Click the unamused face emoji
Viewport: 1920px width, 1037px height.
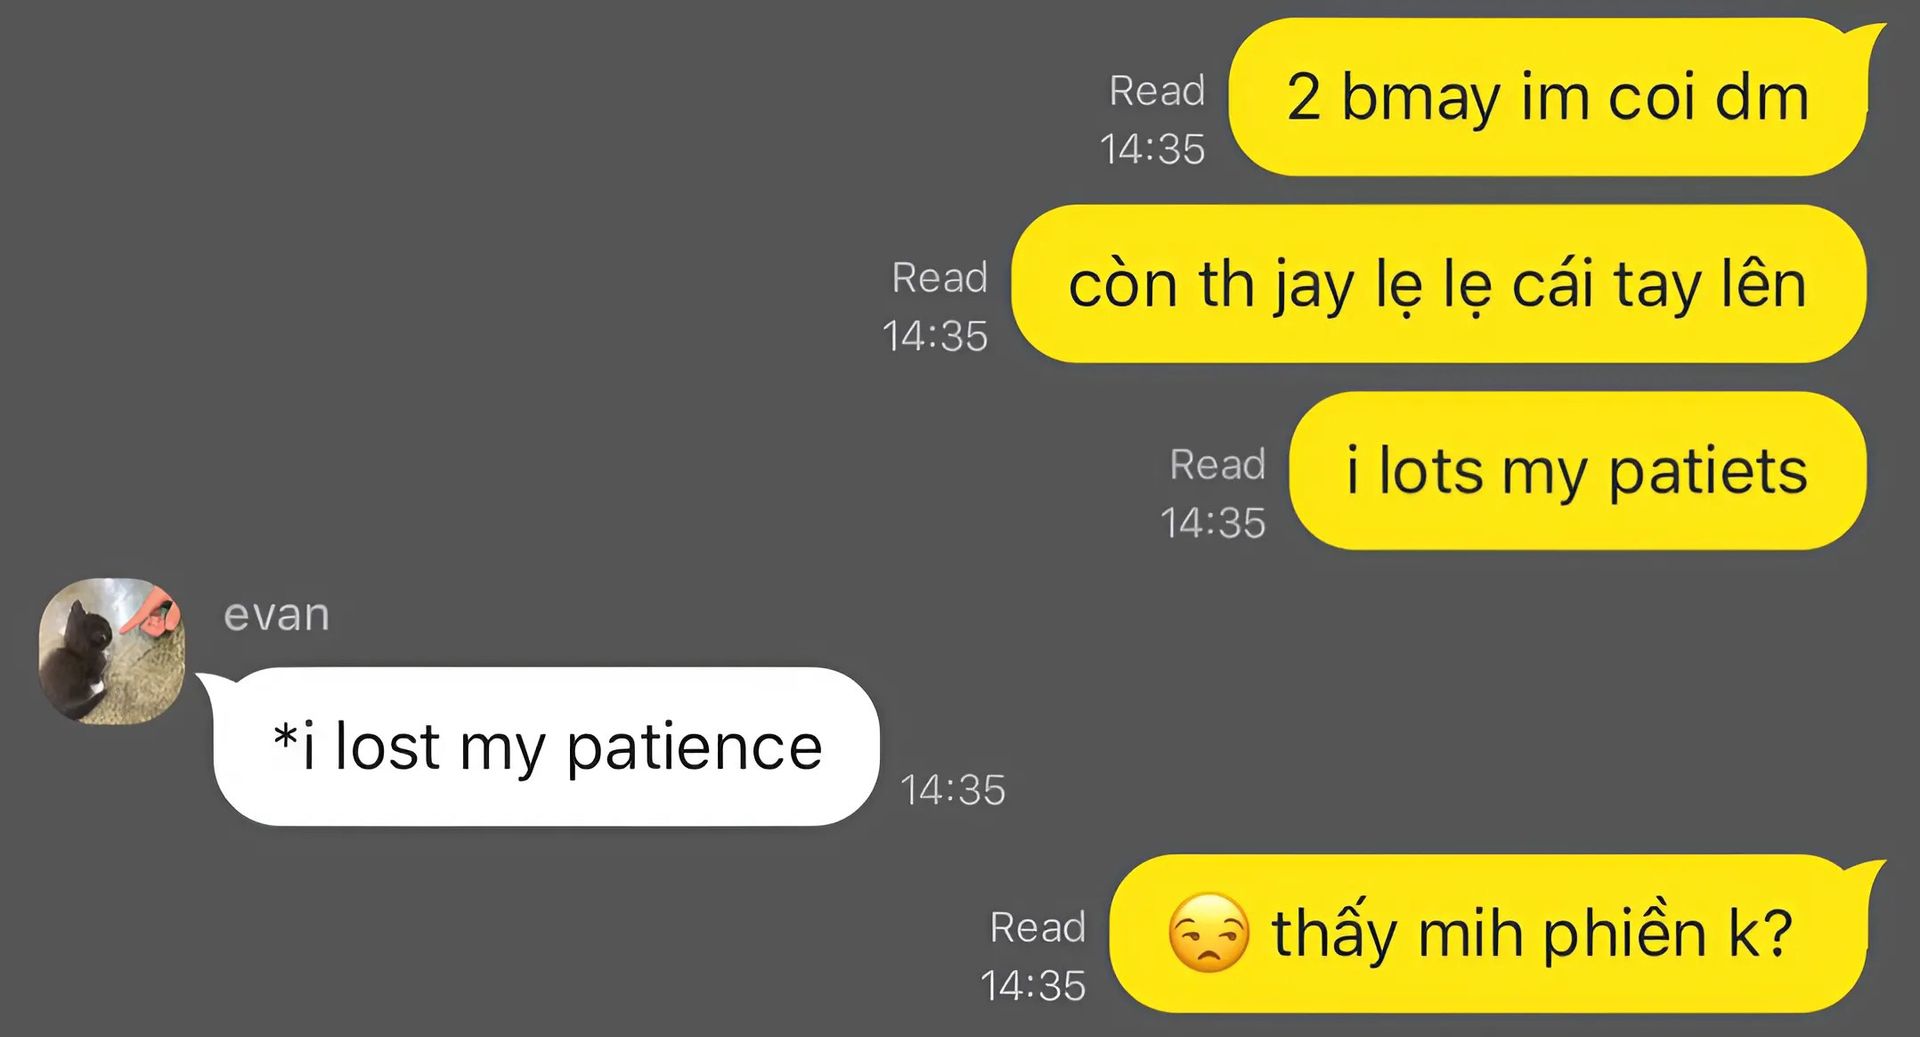tap(1208, 933)
